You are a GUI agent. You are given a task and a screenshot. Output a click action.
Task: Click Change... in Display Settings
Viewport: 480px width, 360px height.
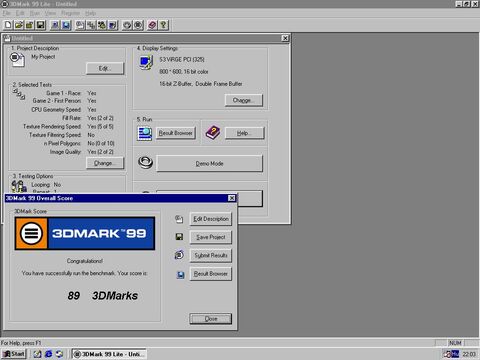click(x=244, y=100)
